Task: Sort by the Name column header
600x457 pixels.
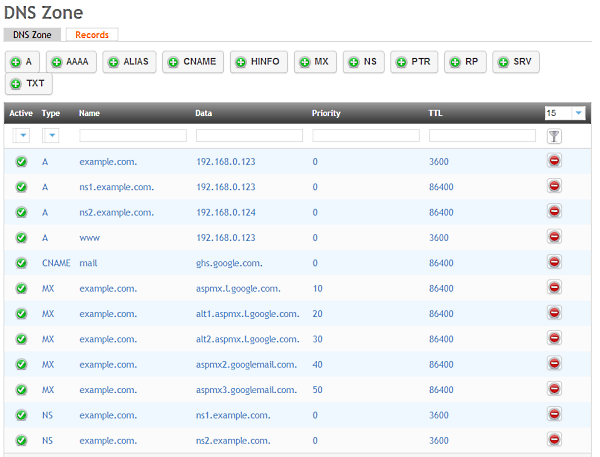Action: coord(89,113)
